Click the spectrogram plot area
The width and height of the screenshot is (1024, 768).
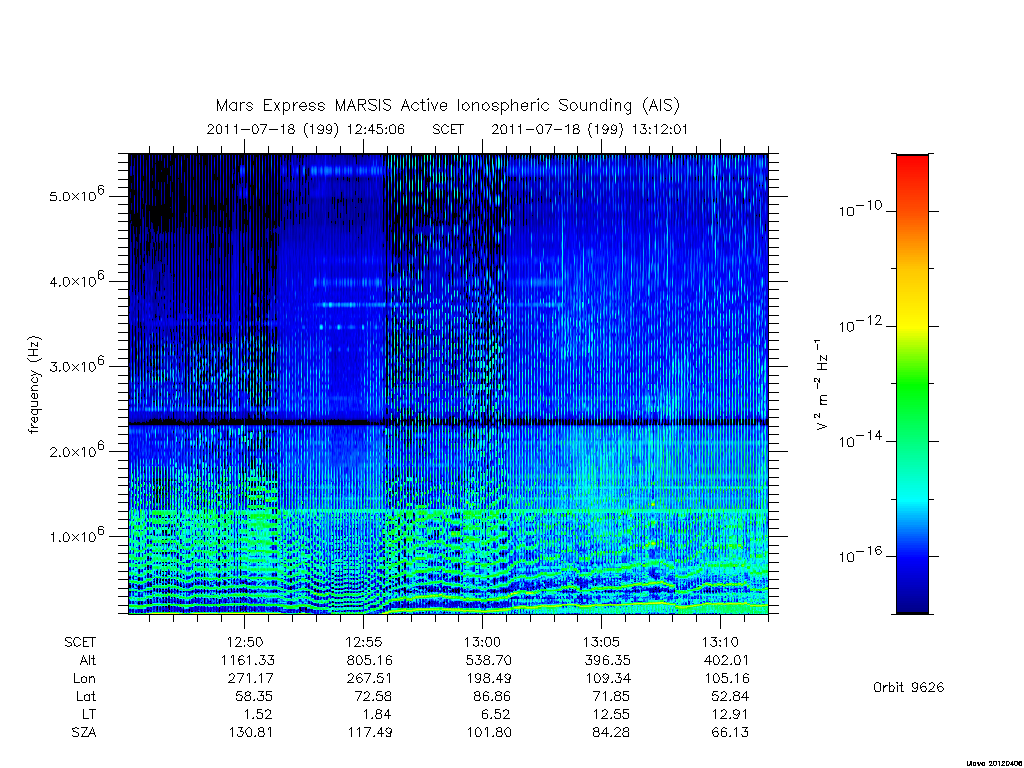[x=448, y=384]
